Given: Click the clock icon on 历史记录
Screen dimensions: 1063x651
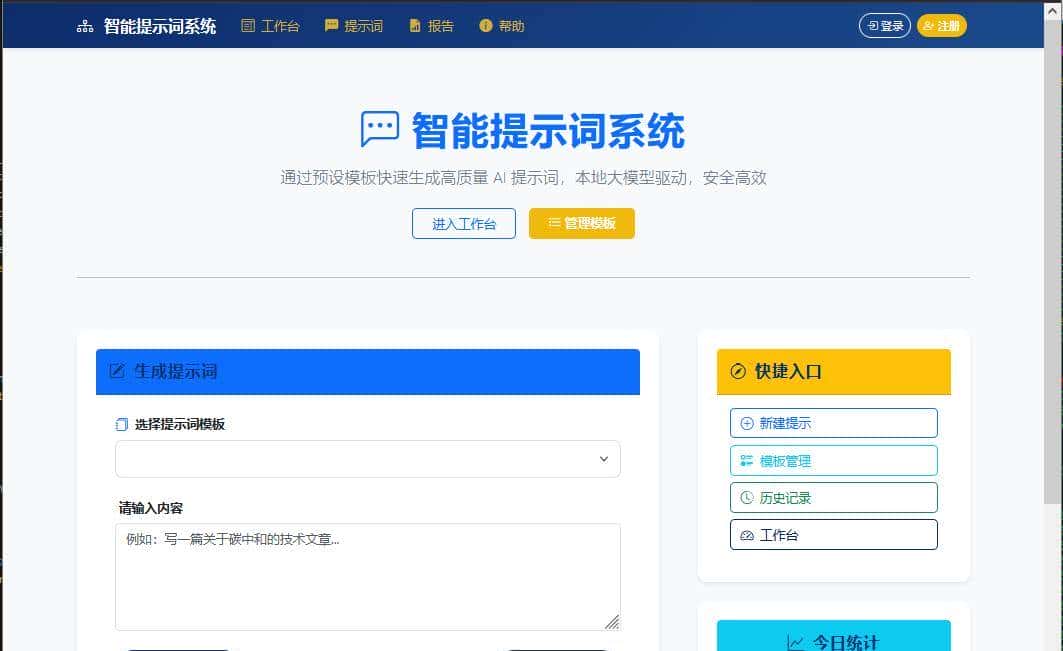Looking at the screenshot, I should pyautogui.click(x=748, y=497).
